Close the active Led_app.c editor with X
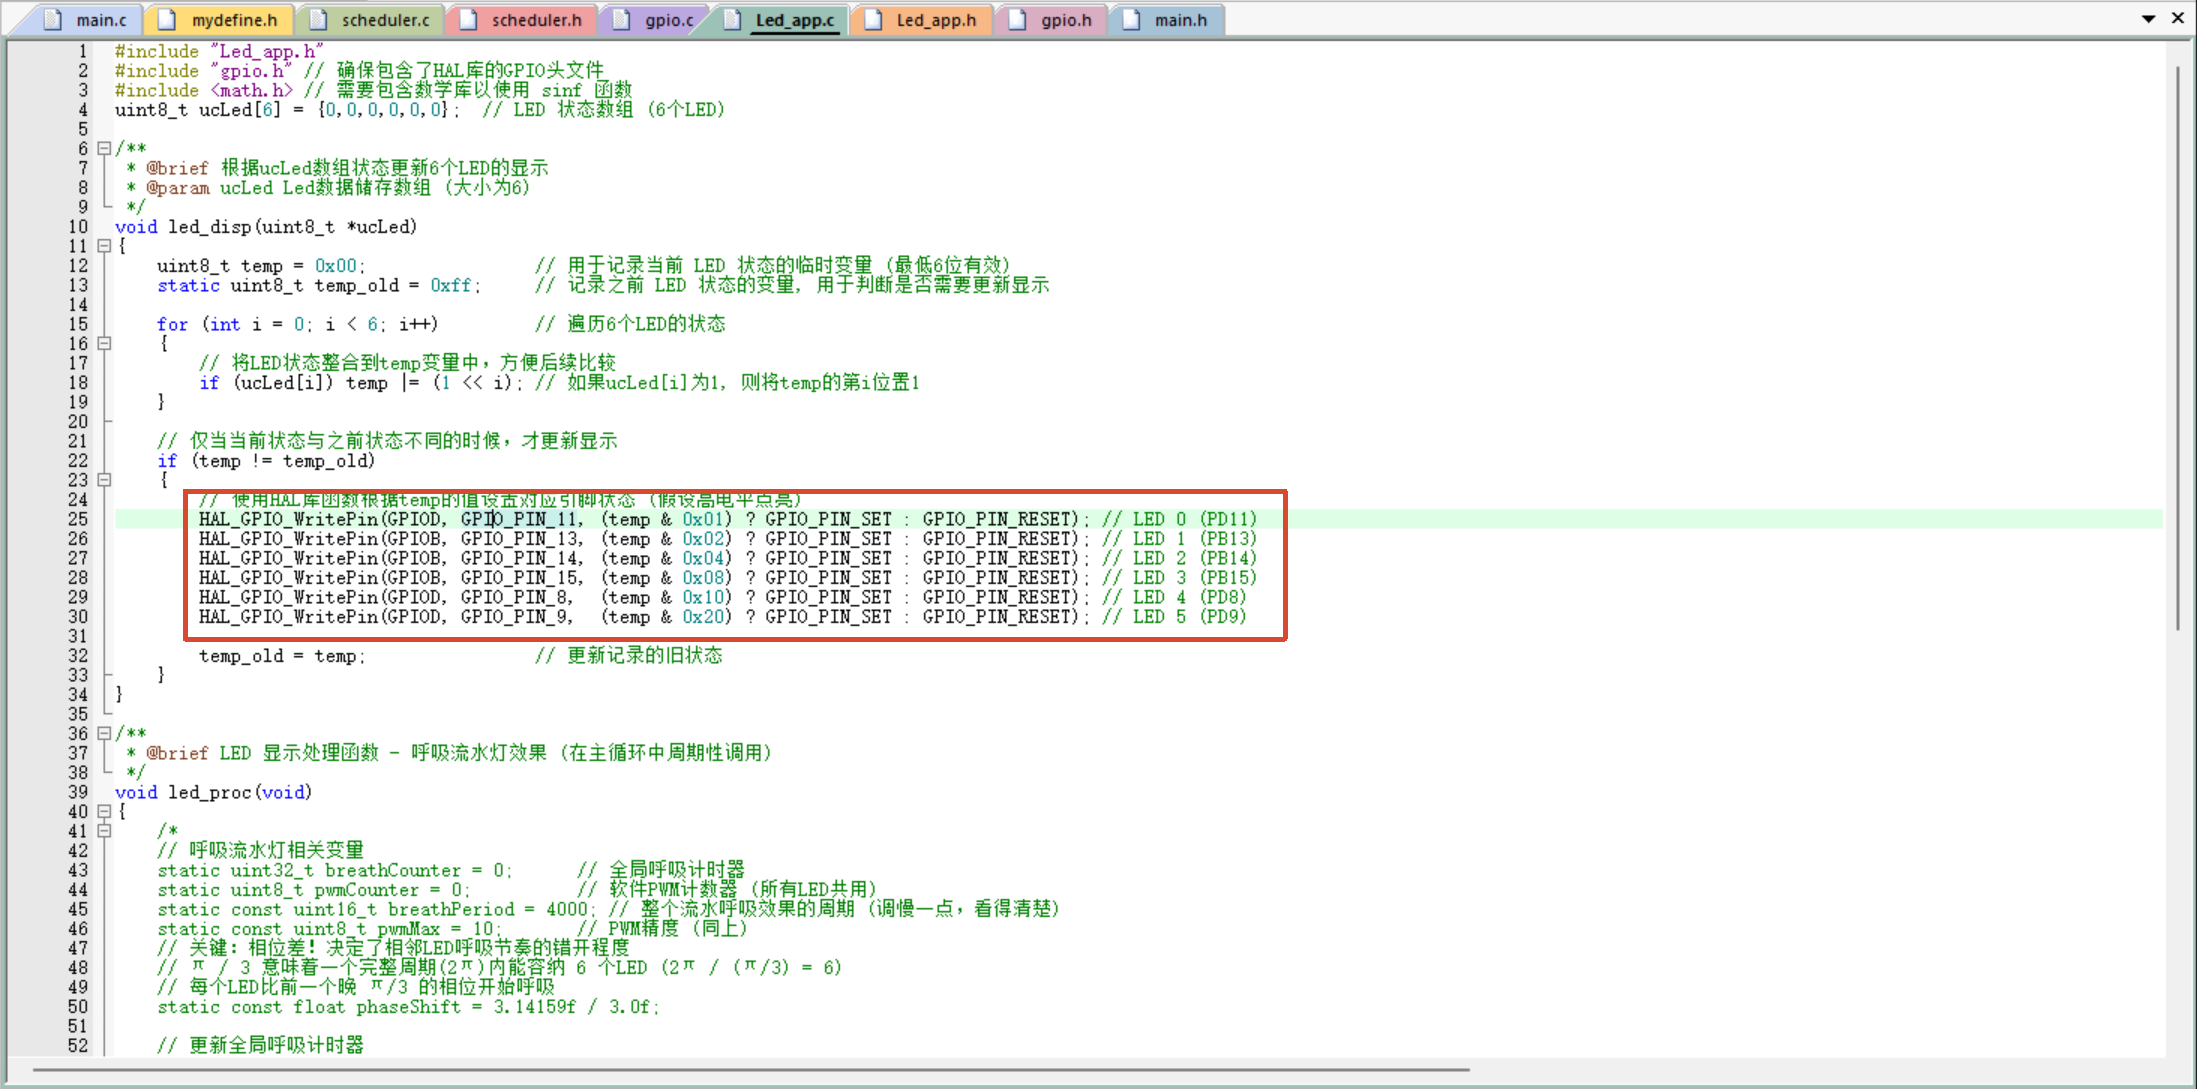Image resolution: width=2197 pixels, height=1089 pixels. [x=2178, y=18]
